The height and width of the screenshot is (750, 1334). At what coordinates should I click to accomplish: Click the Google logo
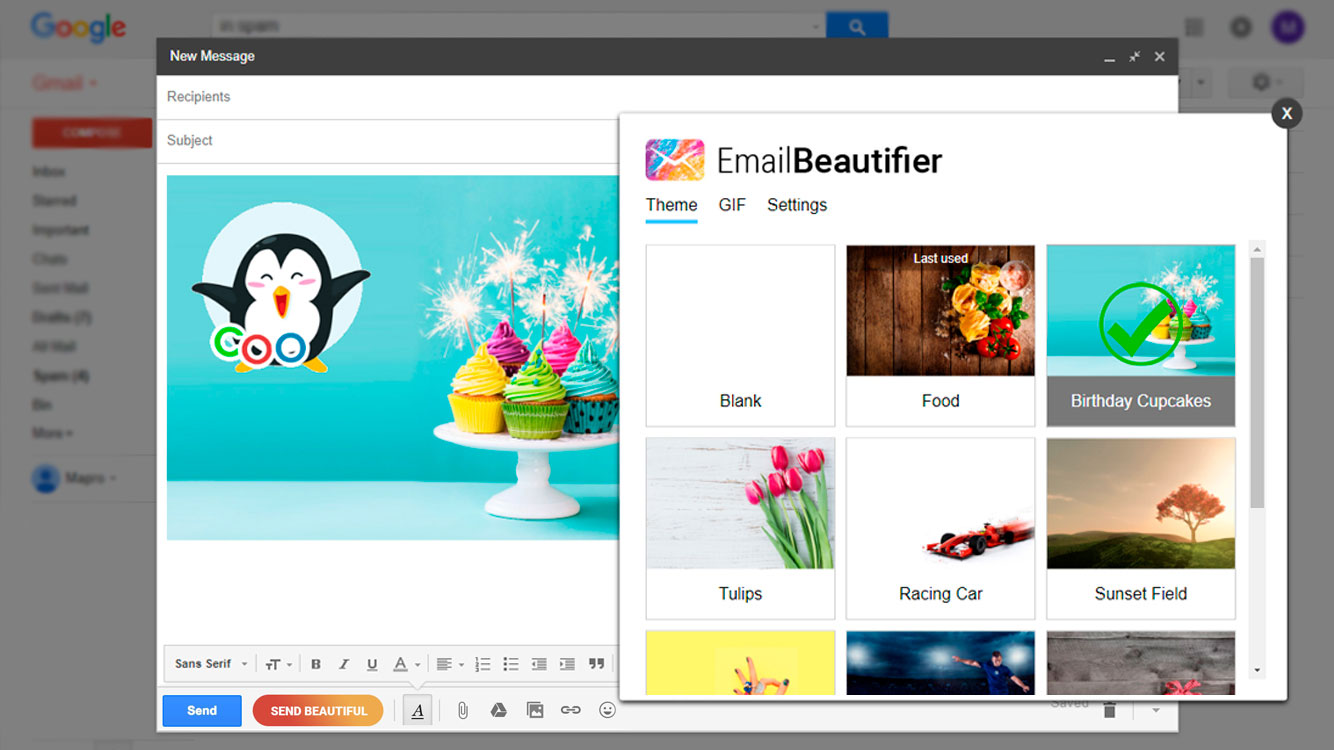(78, 27)
